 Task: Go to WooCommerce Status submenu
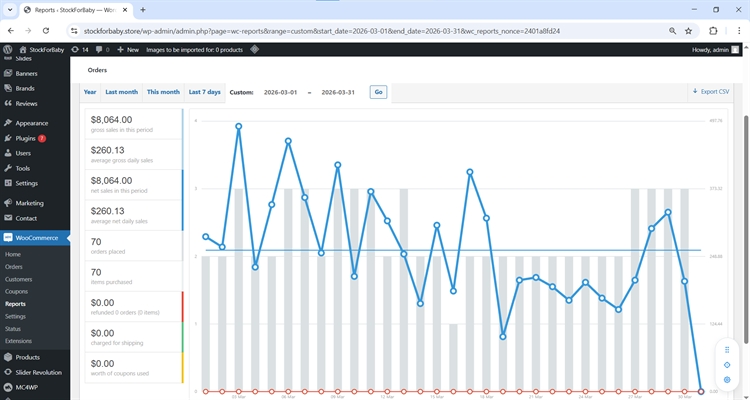(x=13, y=329)
